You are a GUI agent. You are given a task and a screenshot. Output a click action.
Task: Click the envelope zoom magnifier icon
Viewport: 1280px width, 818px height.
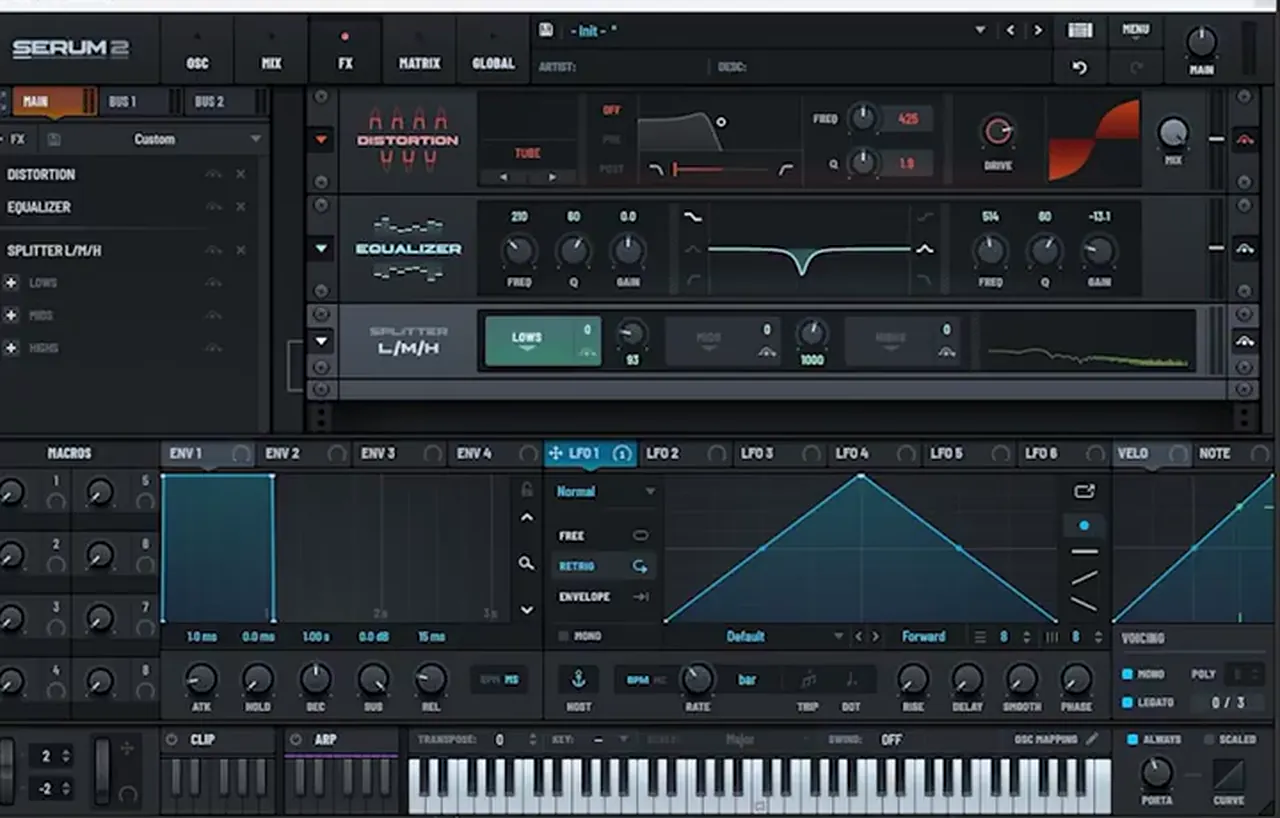[x=526, y=564]
